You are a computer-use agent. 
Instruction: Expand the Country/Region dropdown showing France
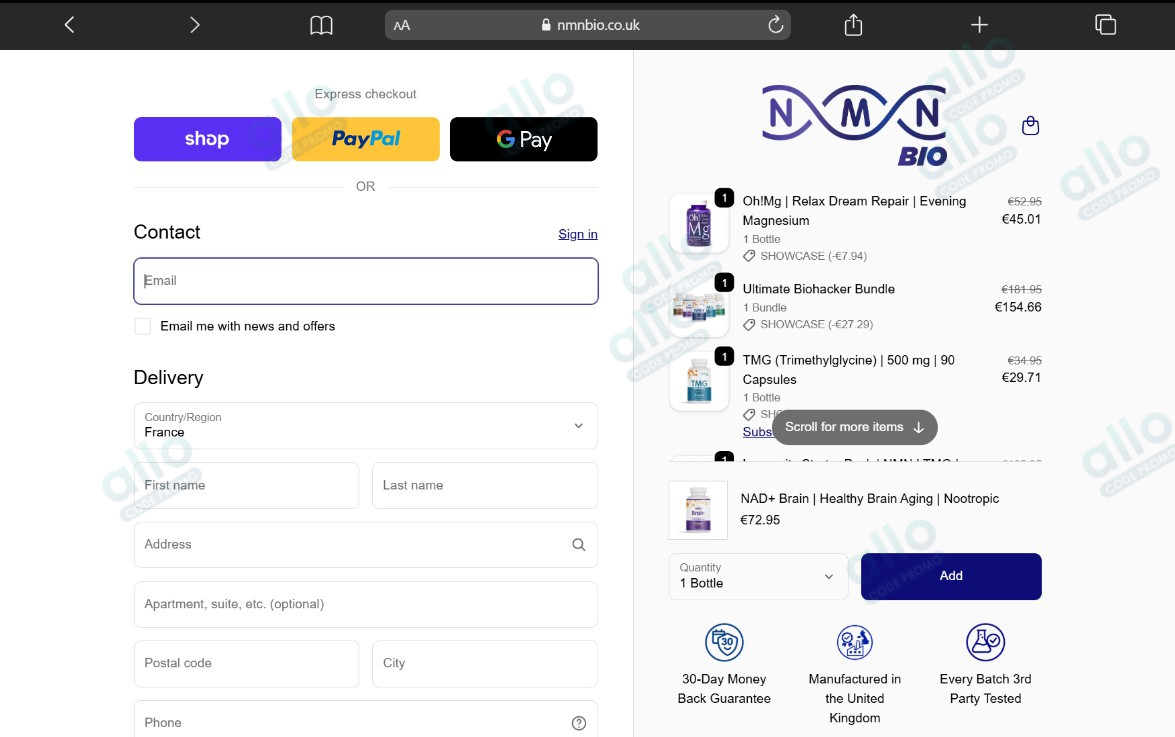tap(365, 425)
